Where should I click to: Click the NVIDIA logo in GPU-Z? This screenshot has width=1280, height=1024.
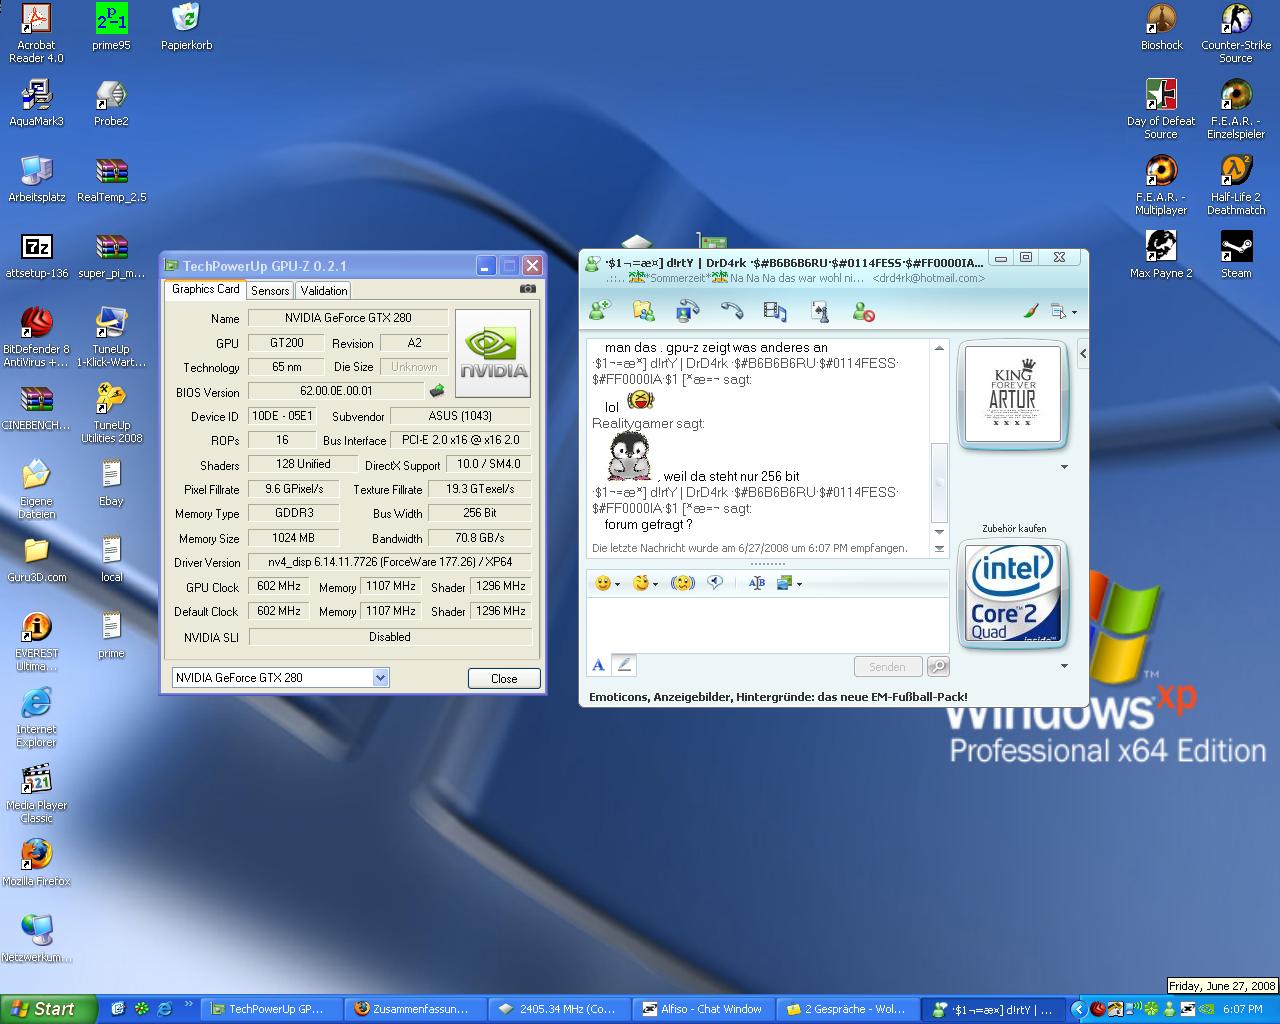coord(493,354)
